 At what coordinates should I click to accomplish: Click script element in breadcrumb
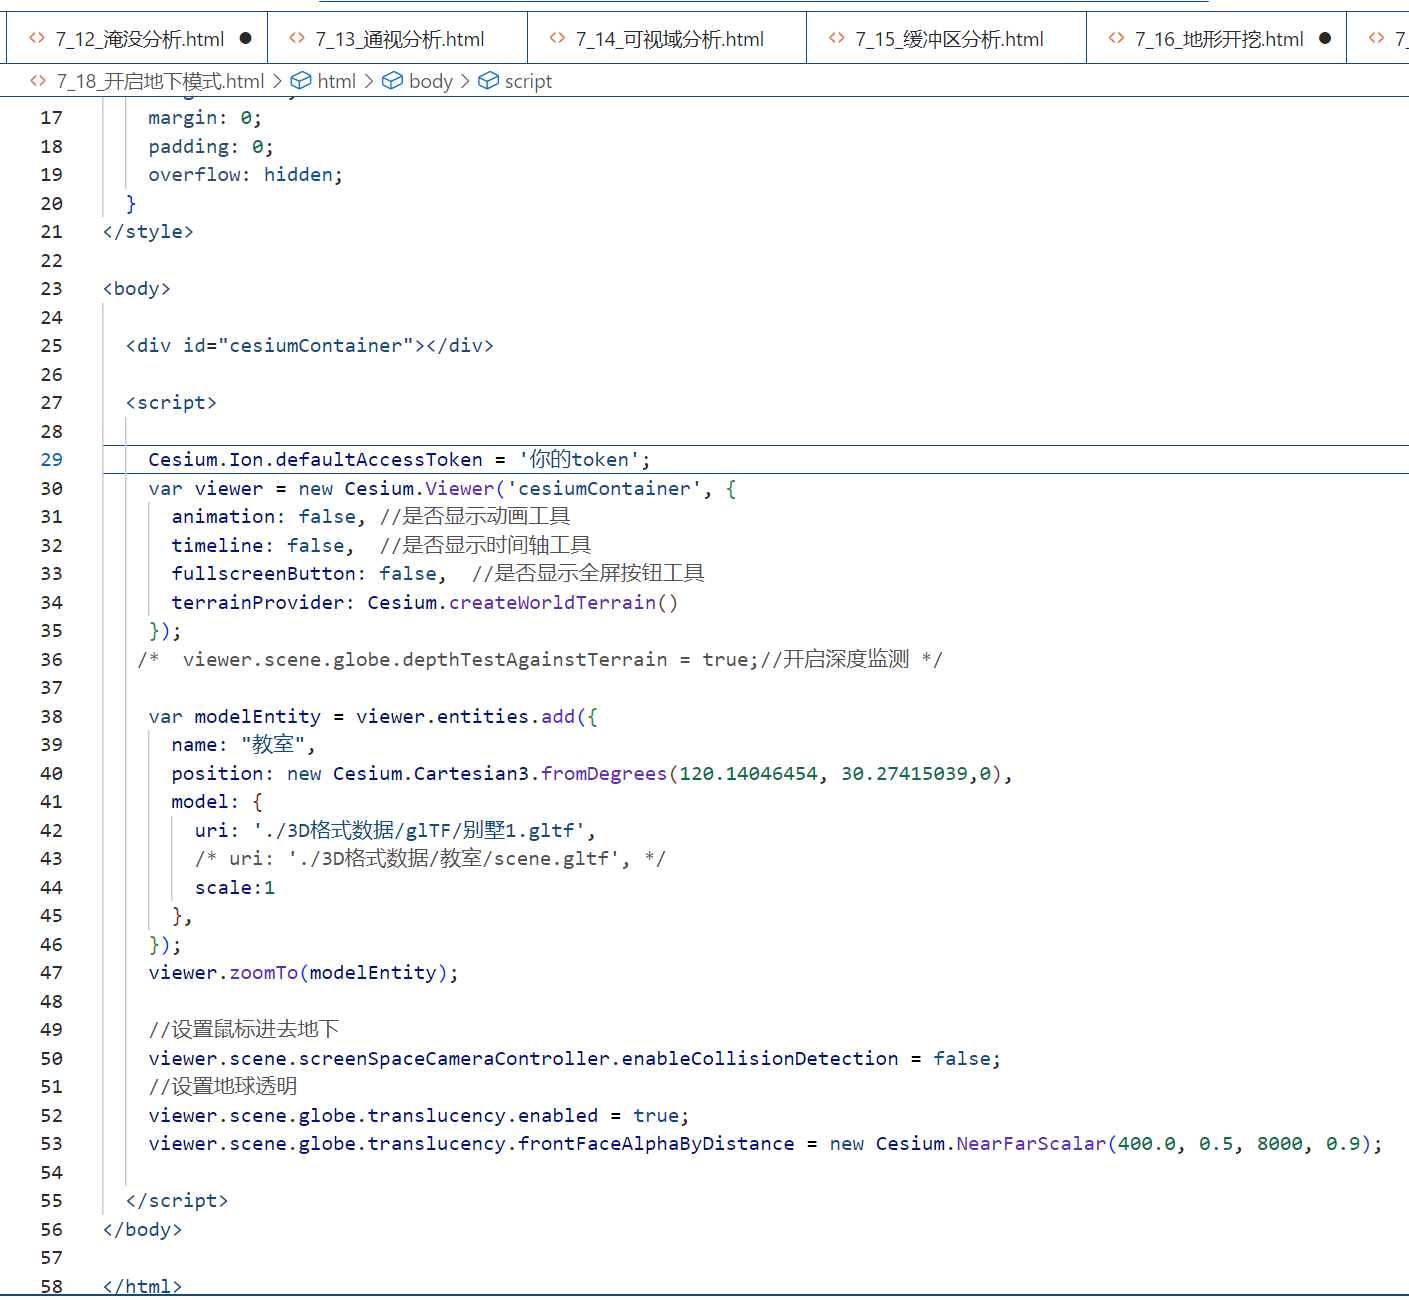click(528, 81)
